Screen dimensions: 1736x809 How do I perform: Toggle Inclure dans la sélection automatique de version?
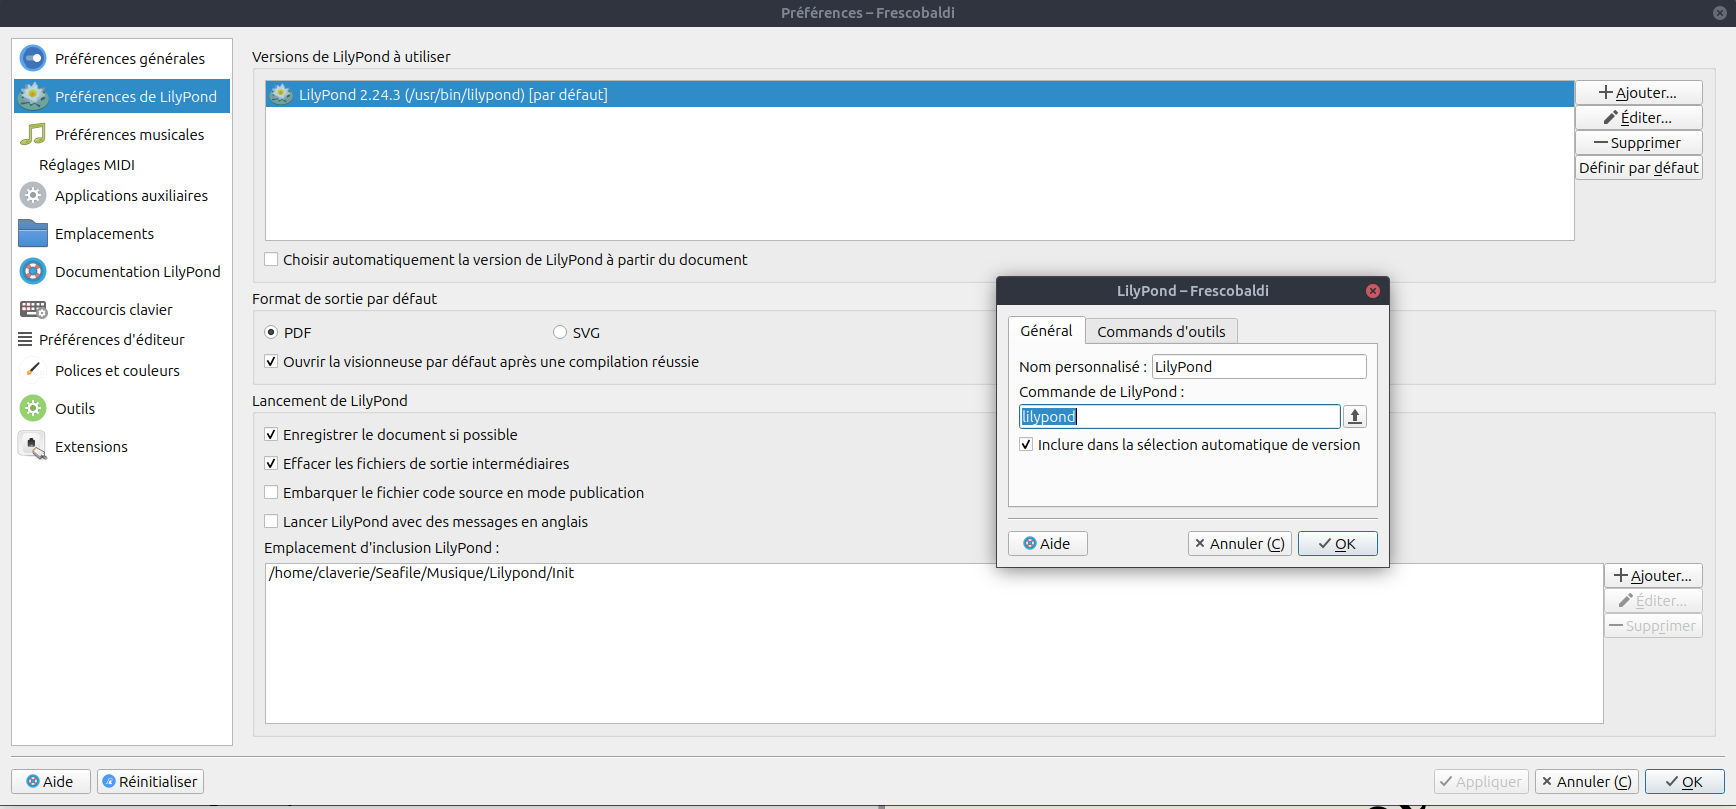tap(1026, 444)
